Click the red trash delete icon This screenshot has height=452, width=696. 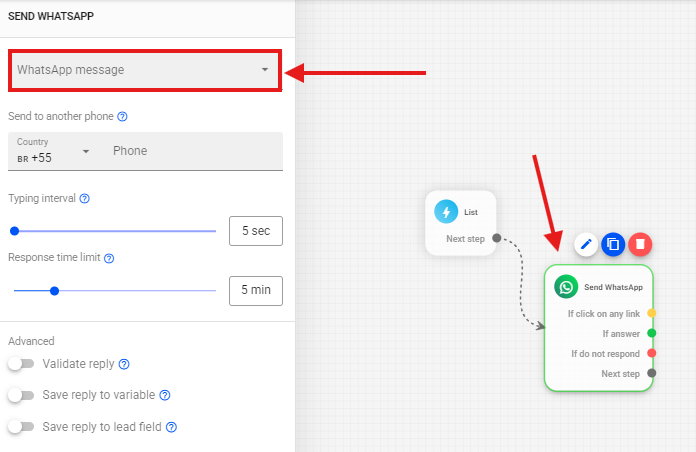(x=640, y=244)
